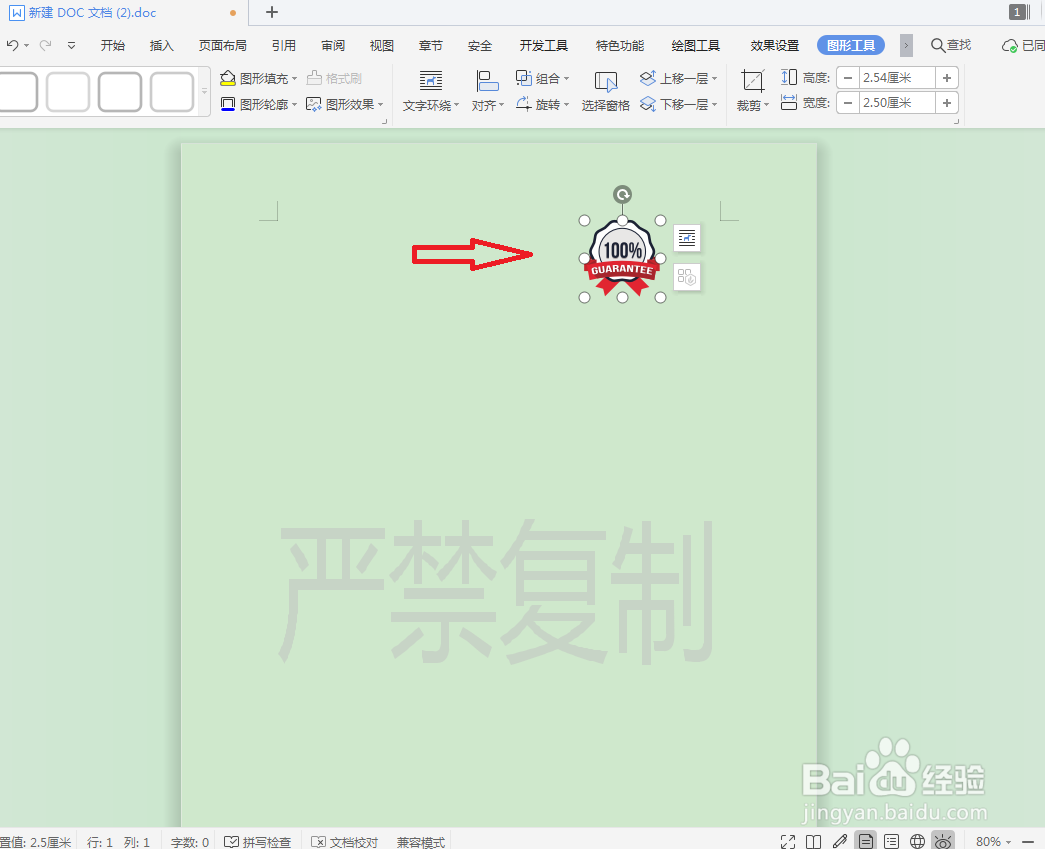1045x849 pixels.
Task: Click the 宽度 2.50厘米 input field
Action: coord(897,103)
